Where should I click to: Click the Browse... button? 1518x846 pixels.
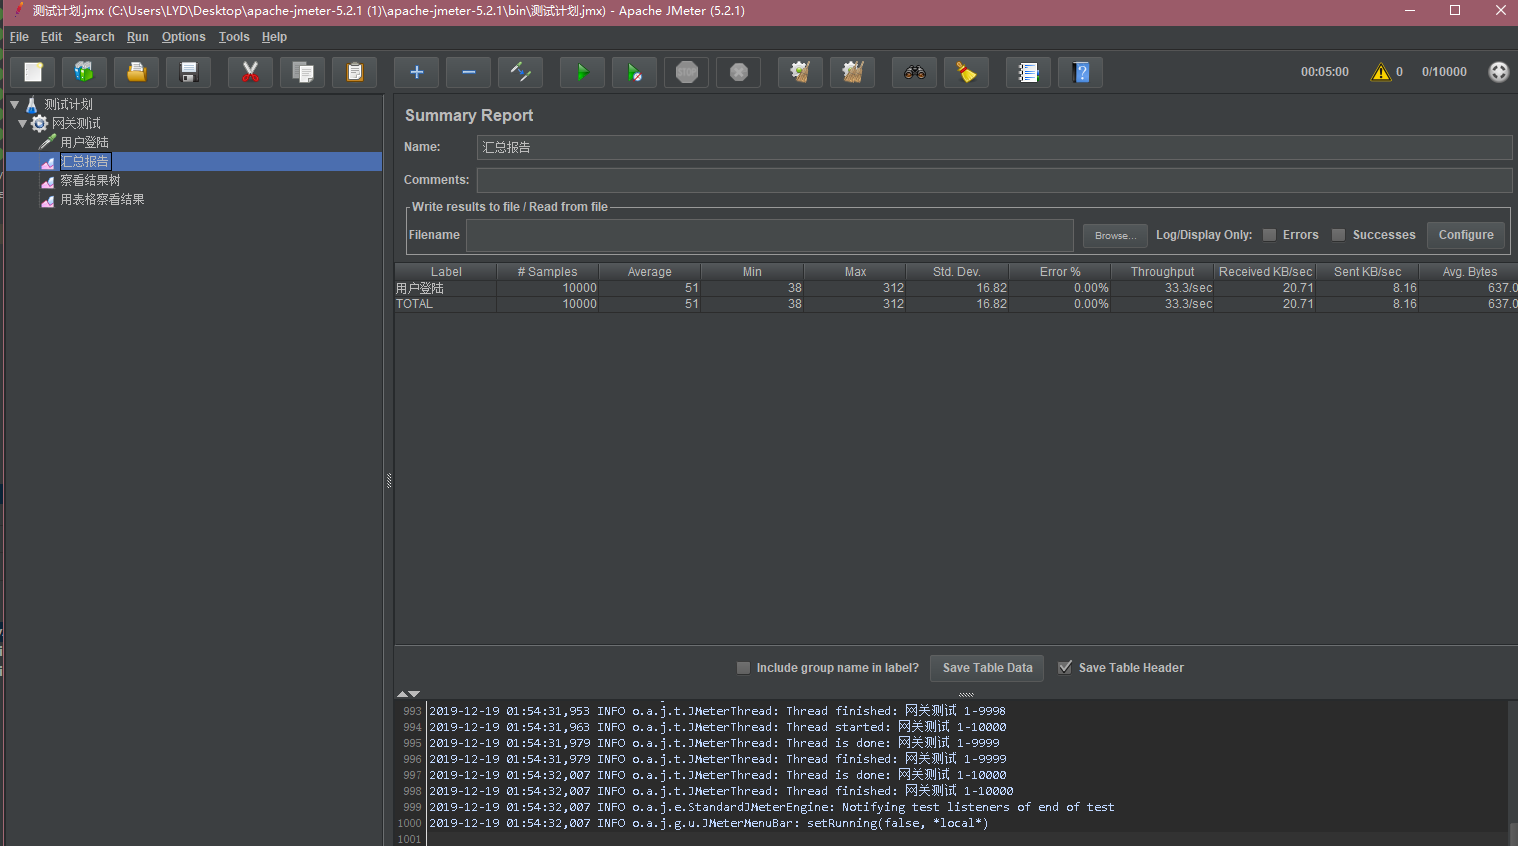tap(1115, 236)
